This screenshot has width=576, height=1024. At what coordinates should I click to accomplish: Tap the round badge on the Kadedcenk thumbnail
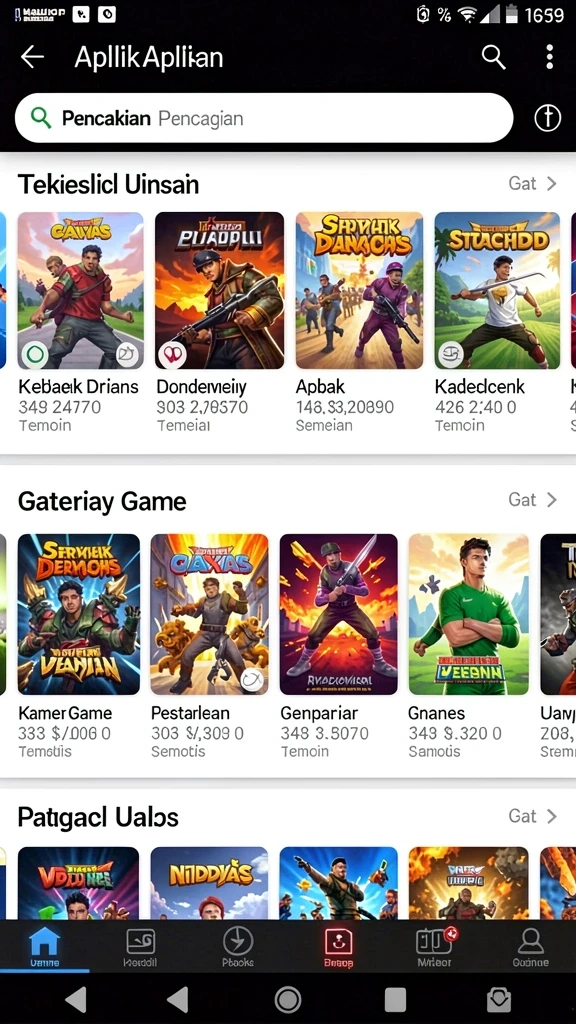point(451,355)
